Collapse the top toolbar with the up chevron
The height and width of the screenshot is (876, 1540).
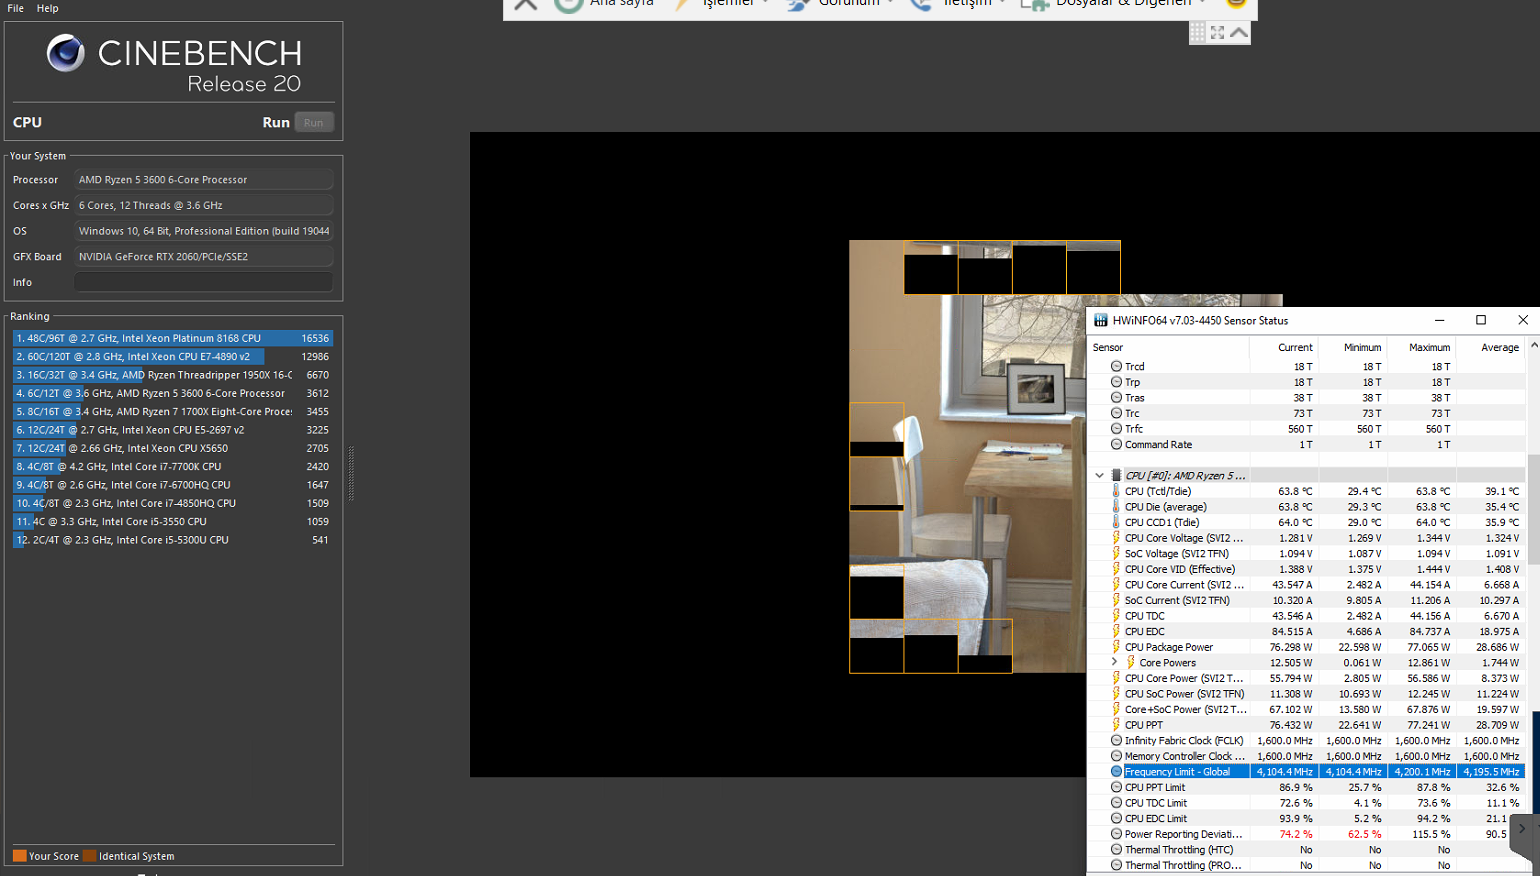(1239, 33)
